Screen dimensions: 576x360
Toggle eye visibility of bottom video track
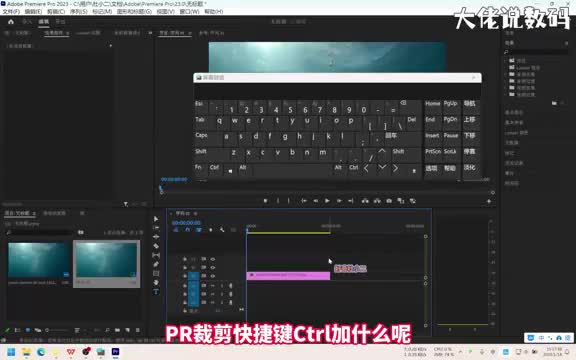212,276
